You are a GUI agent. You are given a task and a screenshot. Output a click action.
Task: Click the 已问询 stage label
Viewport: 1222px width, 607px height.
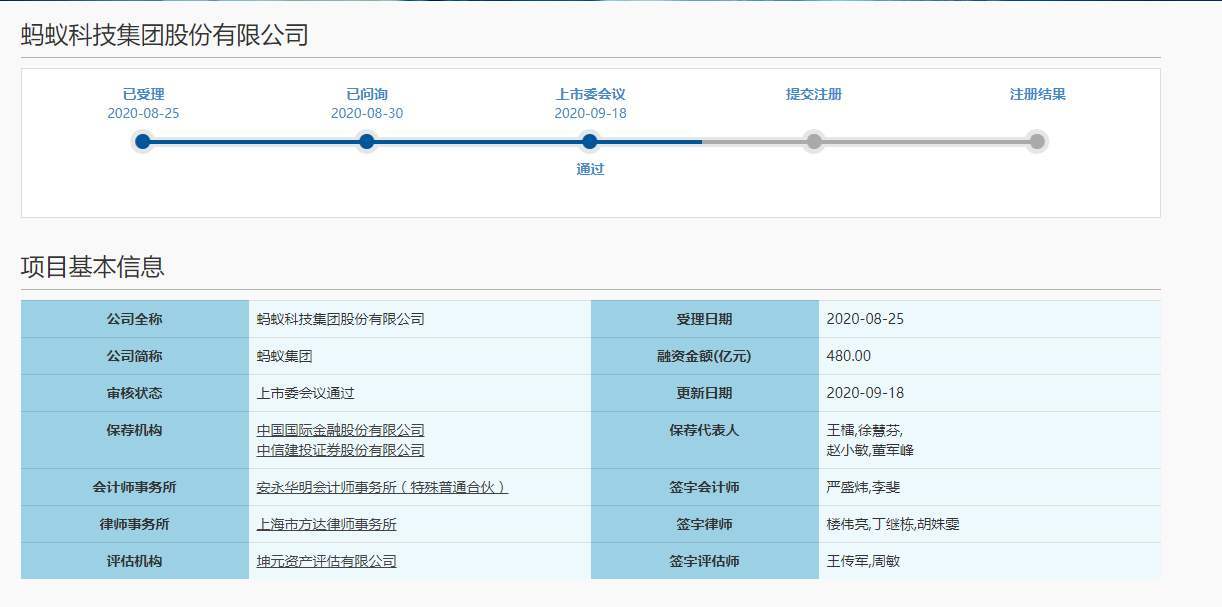[366, 92]
